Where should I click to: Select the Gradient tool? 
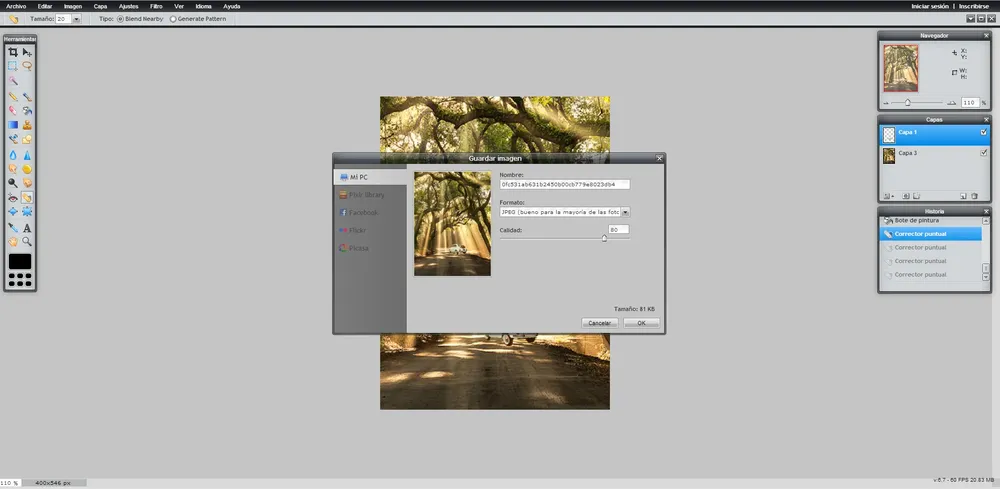click(13, 125)
